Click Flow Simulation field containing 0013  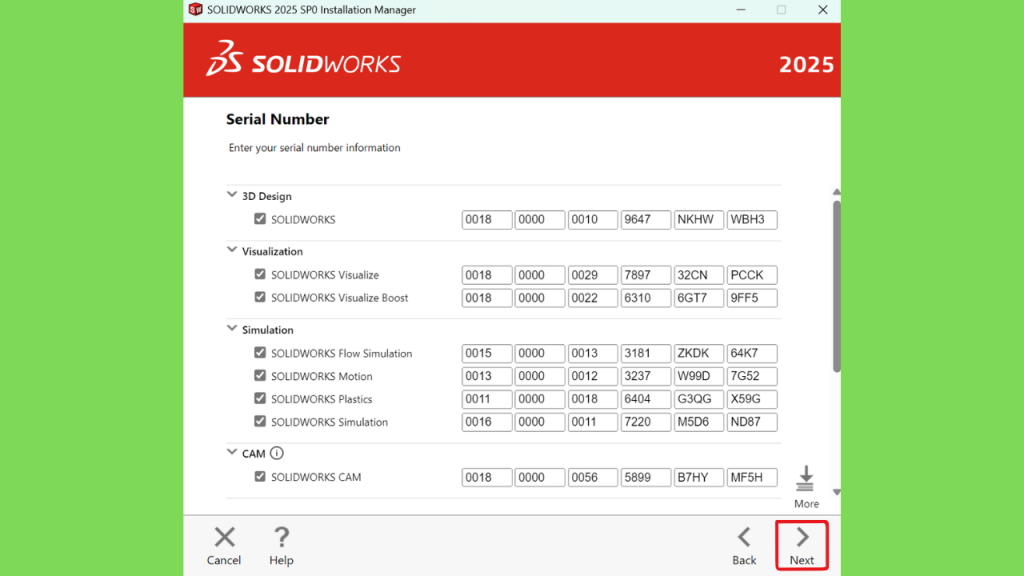click(593, 353)
